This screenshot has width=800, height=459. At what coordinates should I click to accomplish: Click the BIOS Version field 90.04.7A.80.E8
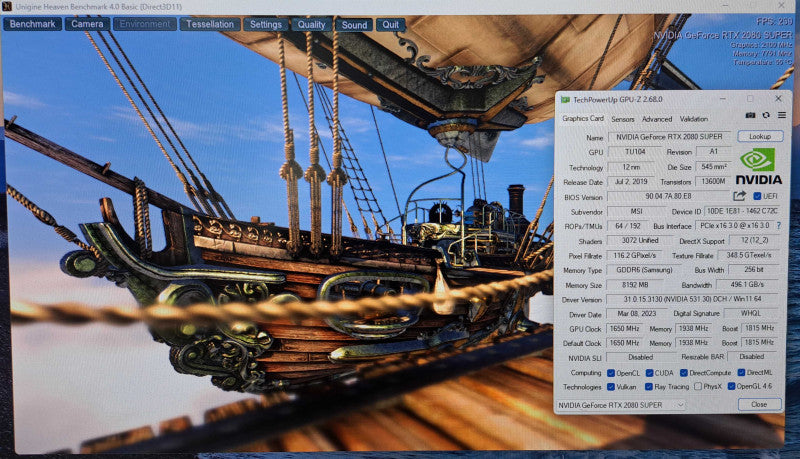point(668,196)
